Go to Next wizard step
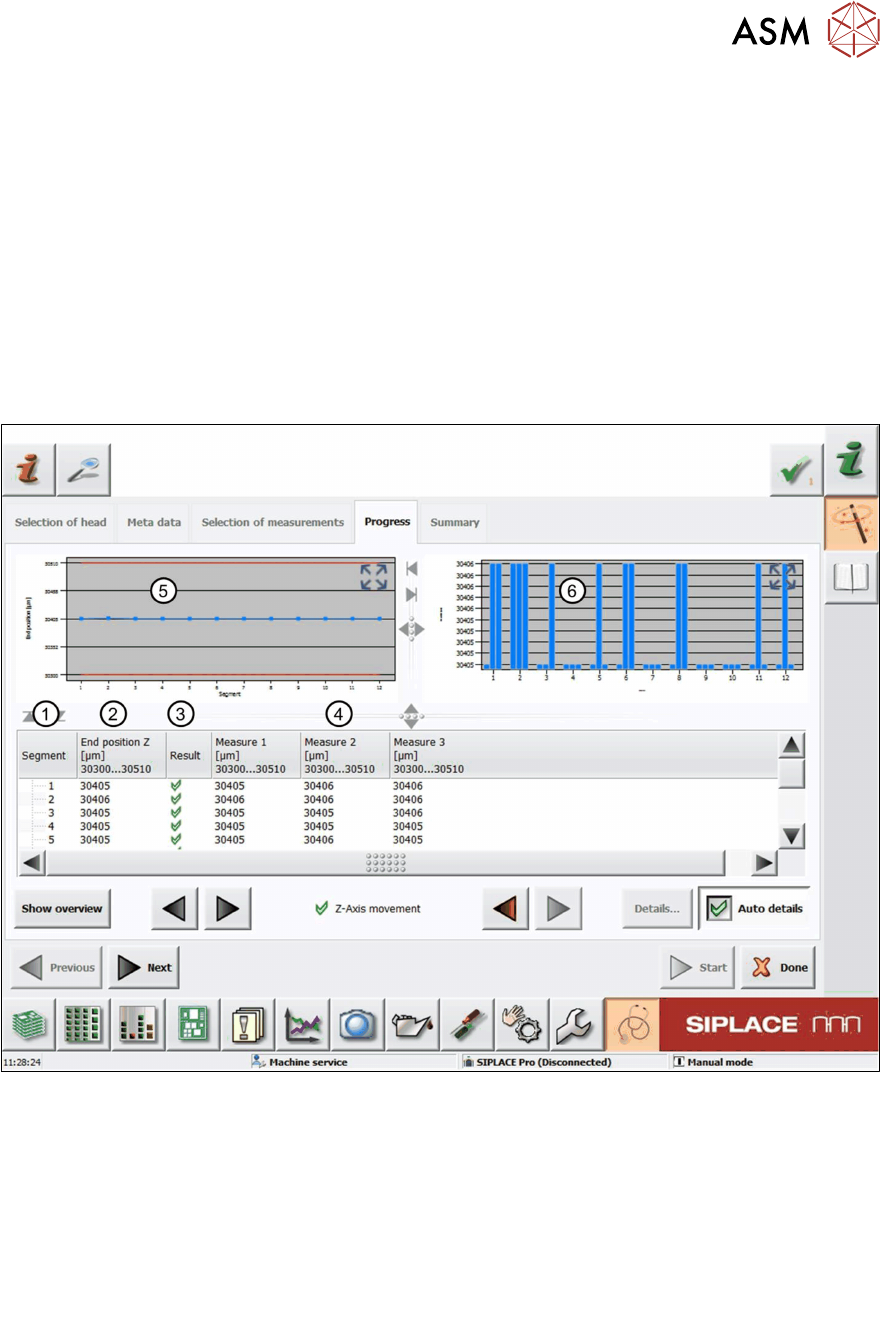The width and height of the screenshot is (880, 1337). point(143,967)
